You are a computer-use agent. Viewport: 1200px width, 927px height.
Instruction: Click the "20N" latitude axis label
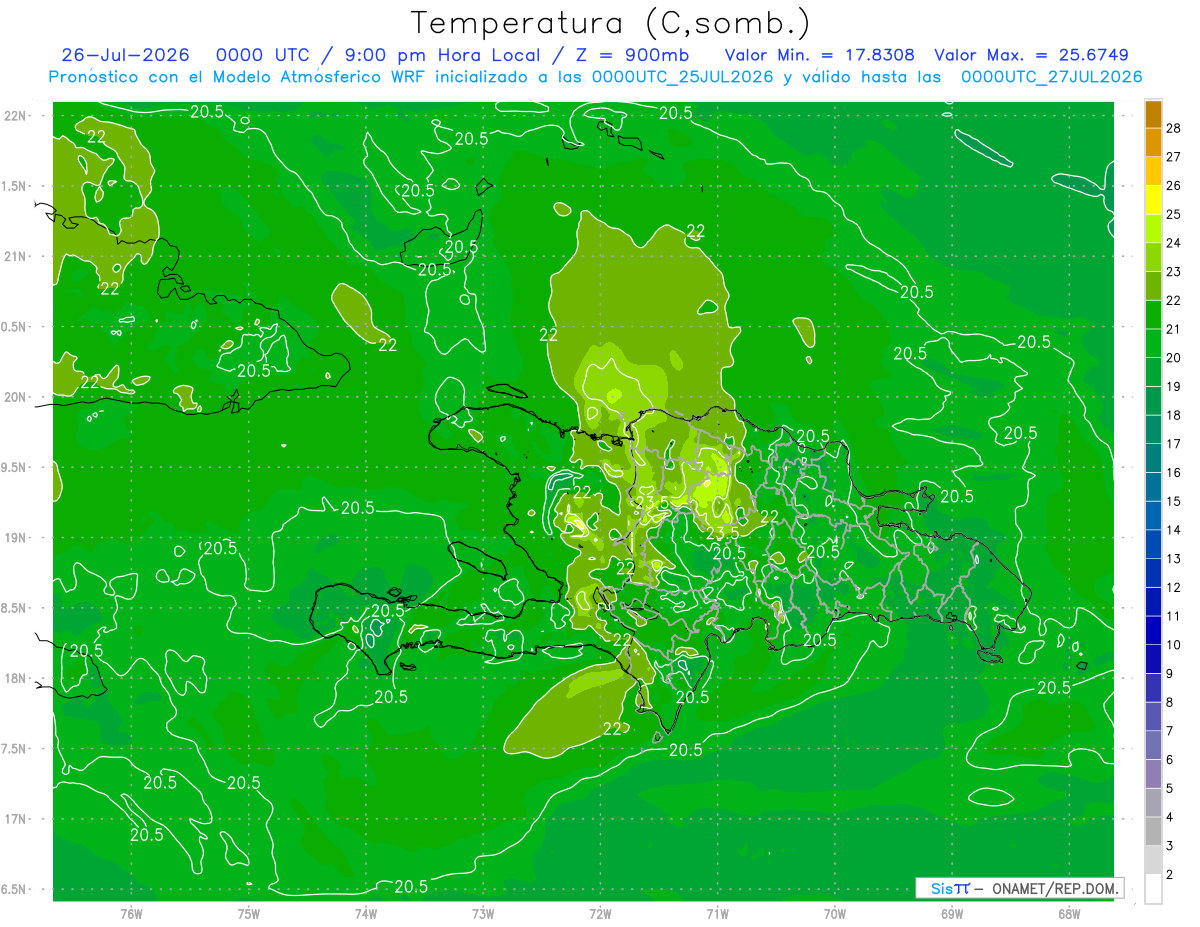(17, 397)
